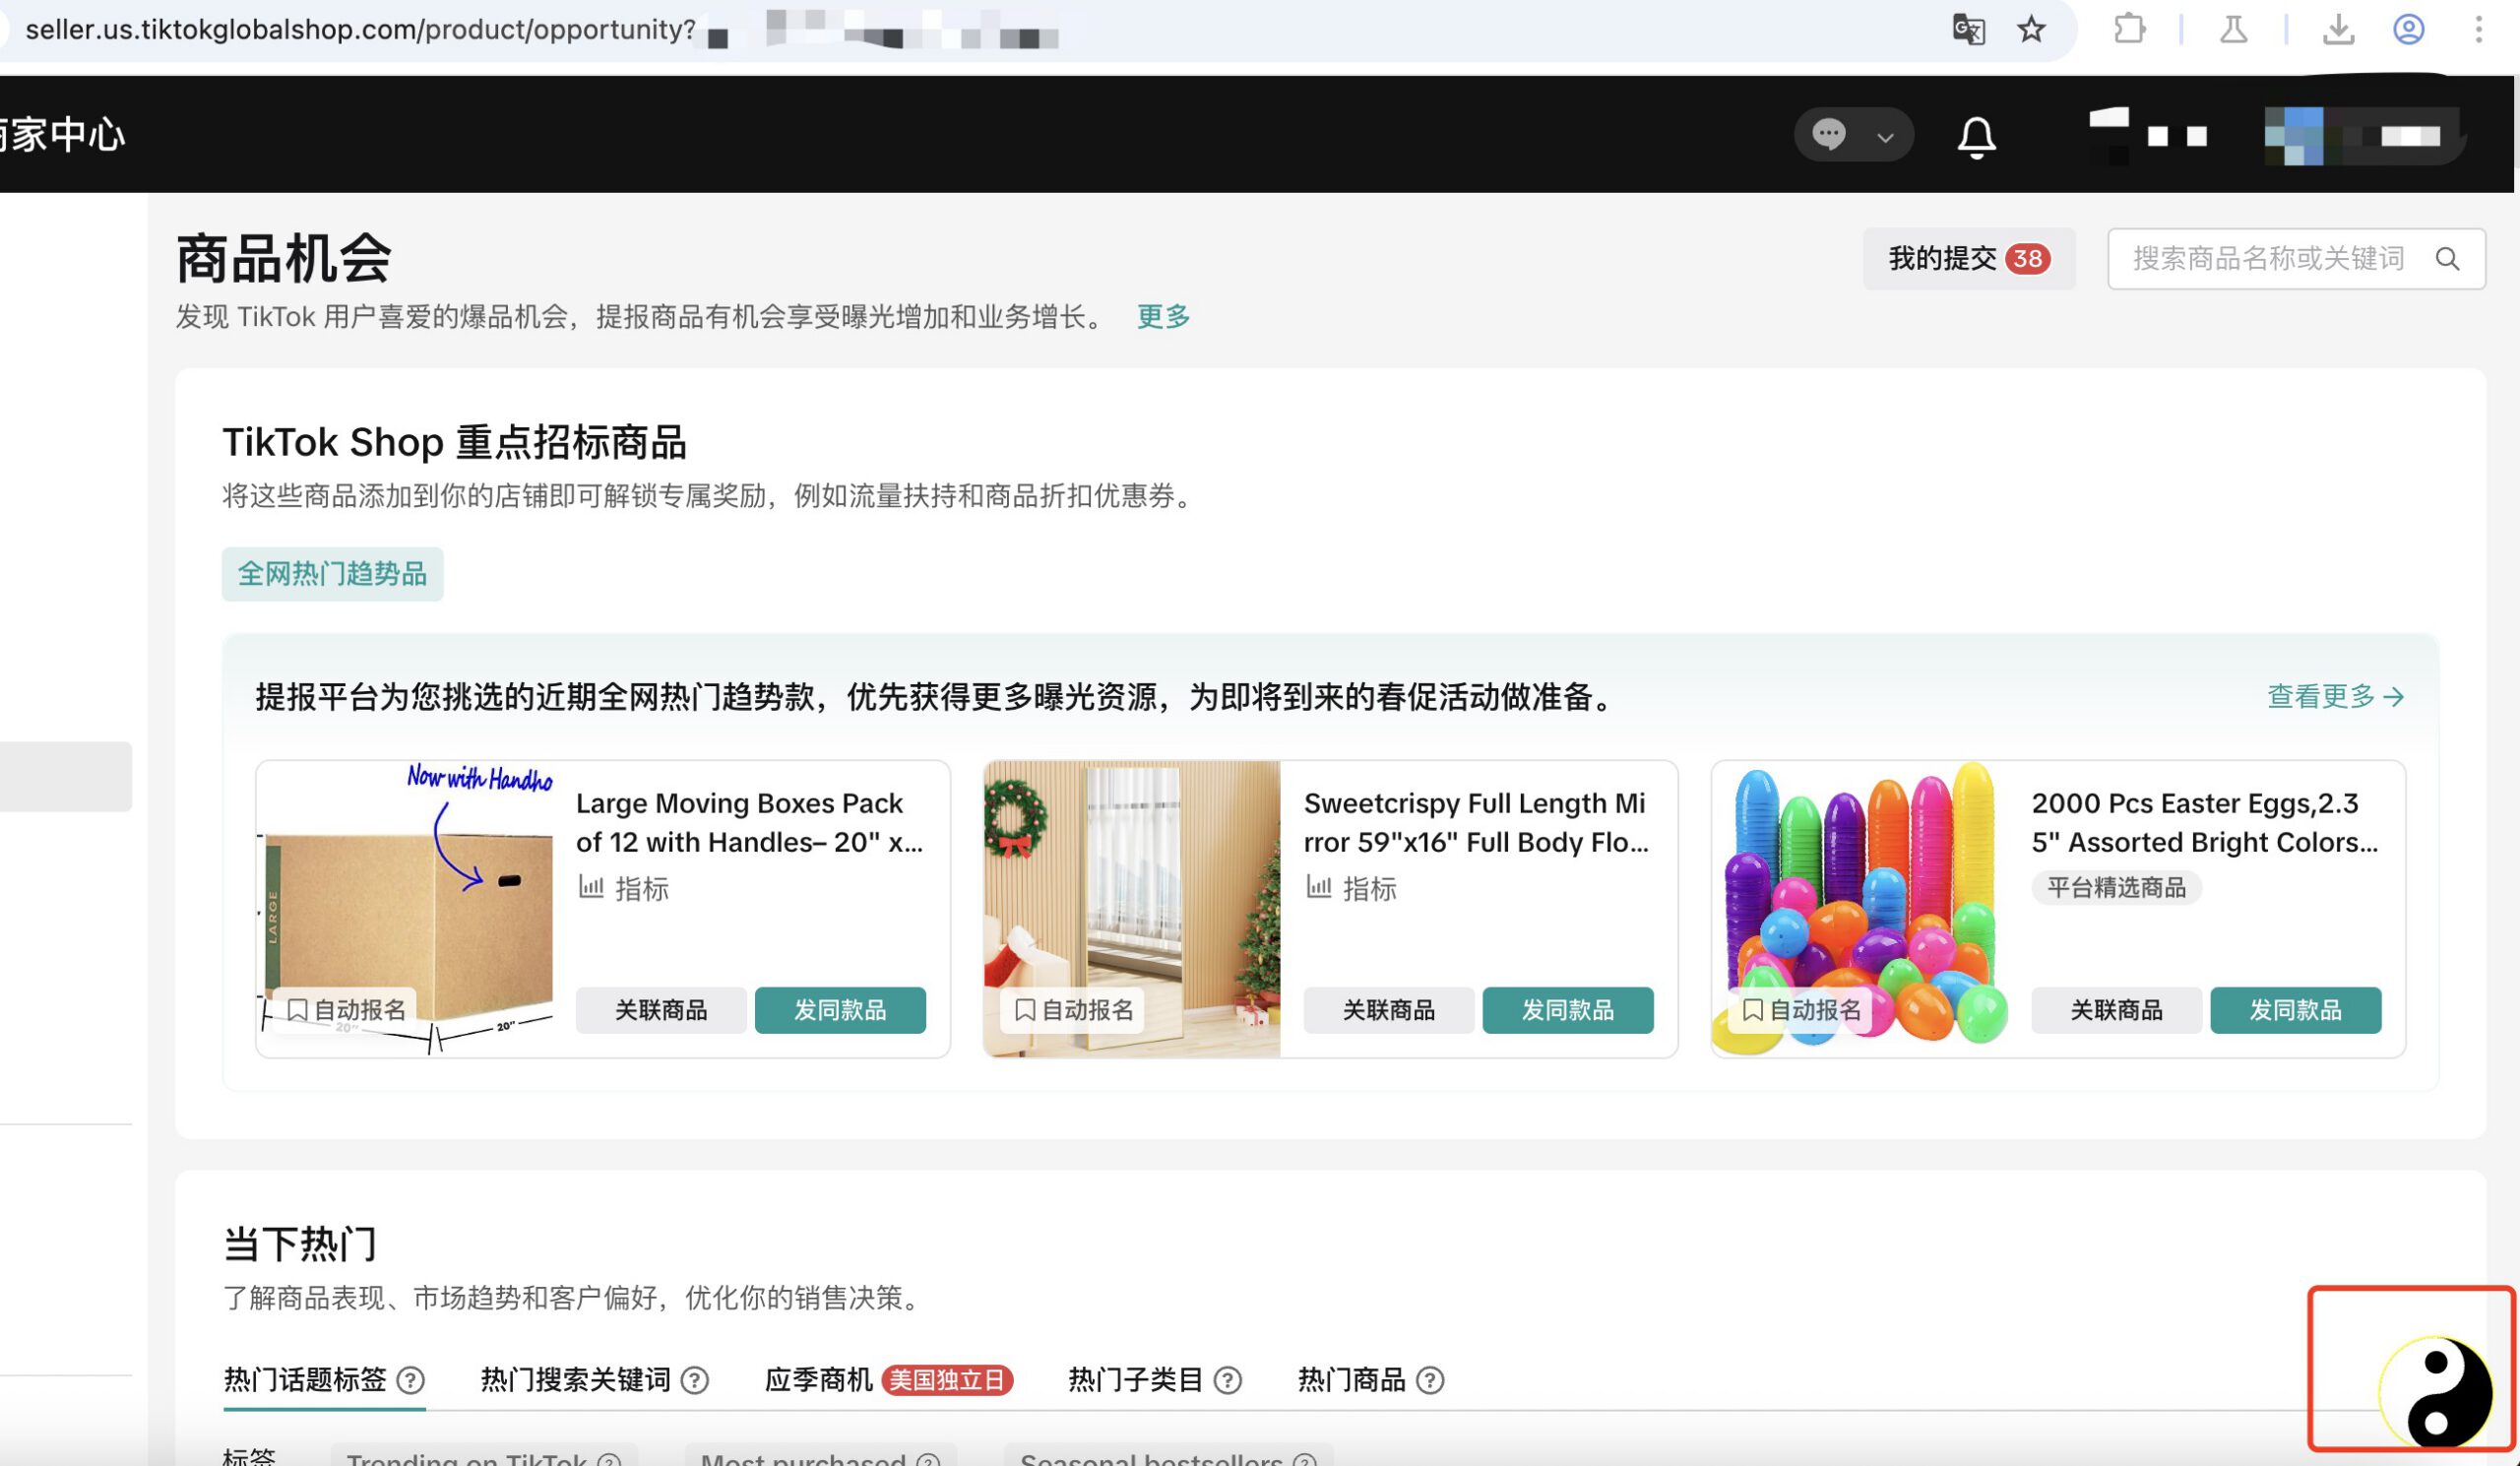The width and height of the screenshot is (2520, 1466).
Task: Click the help icon next to 热门搜索关键词
Action: pos(695,1381)
